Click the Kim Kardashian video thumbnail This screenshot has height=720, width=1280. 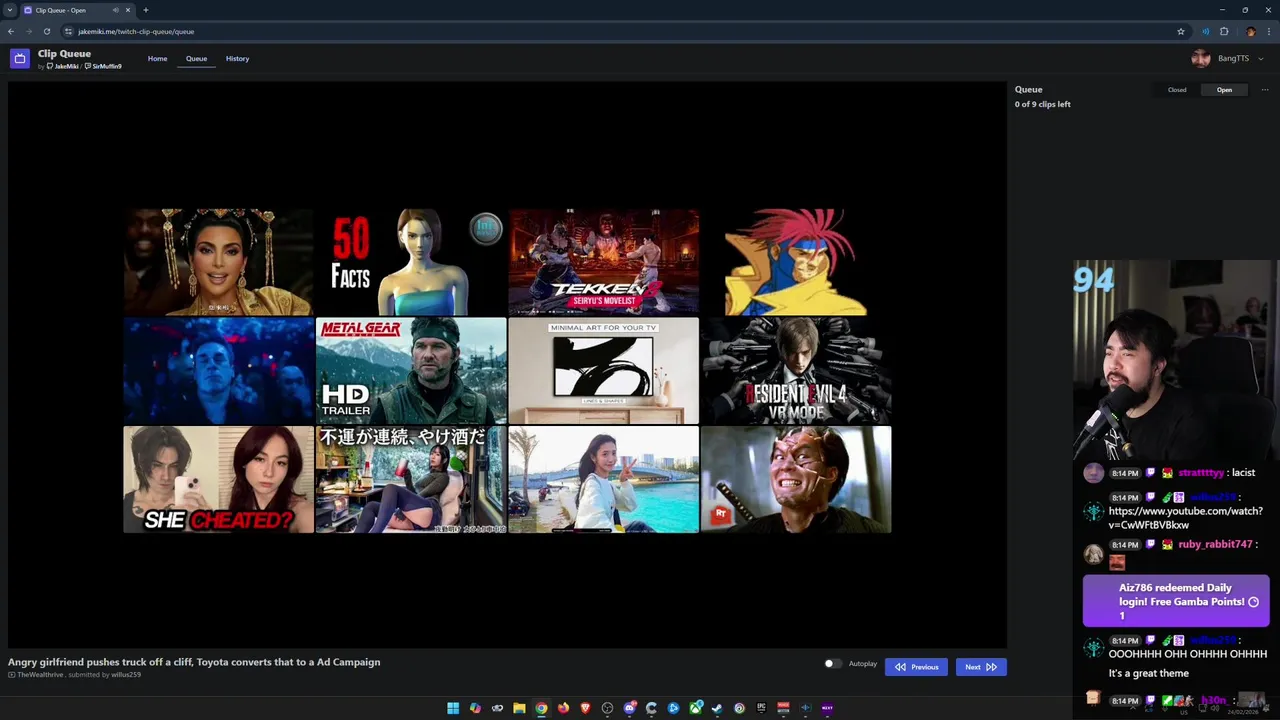click(218, 262)
